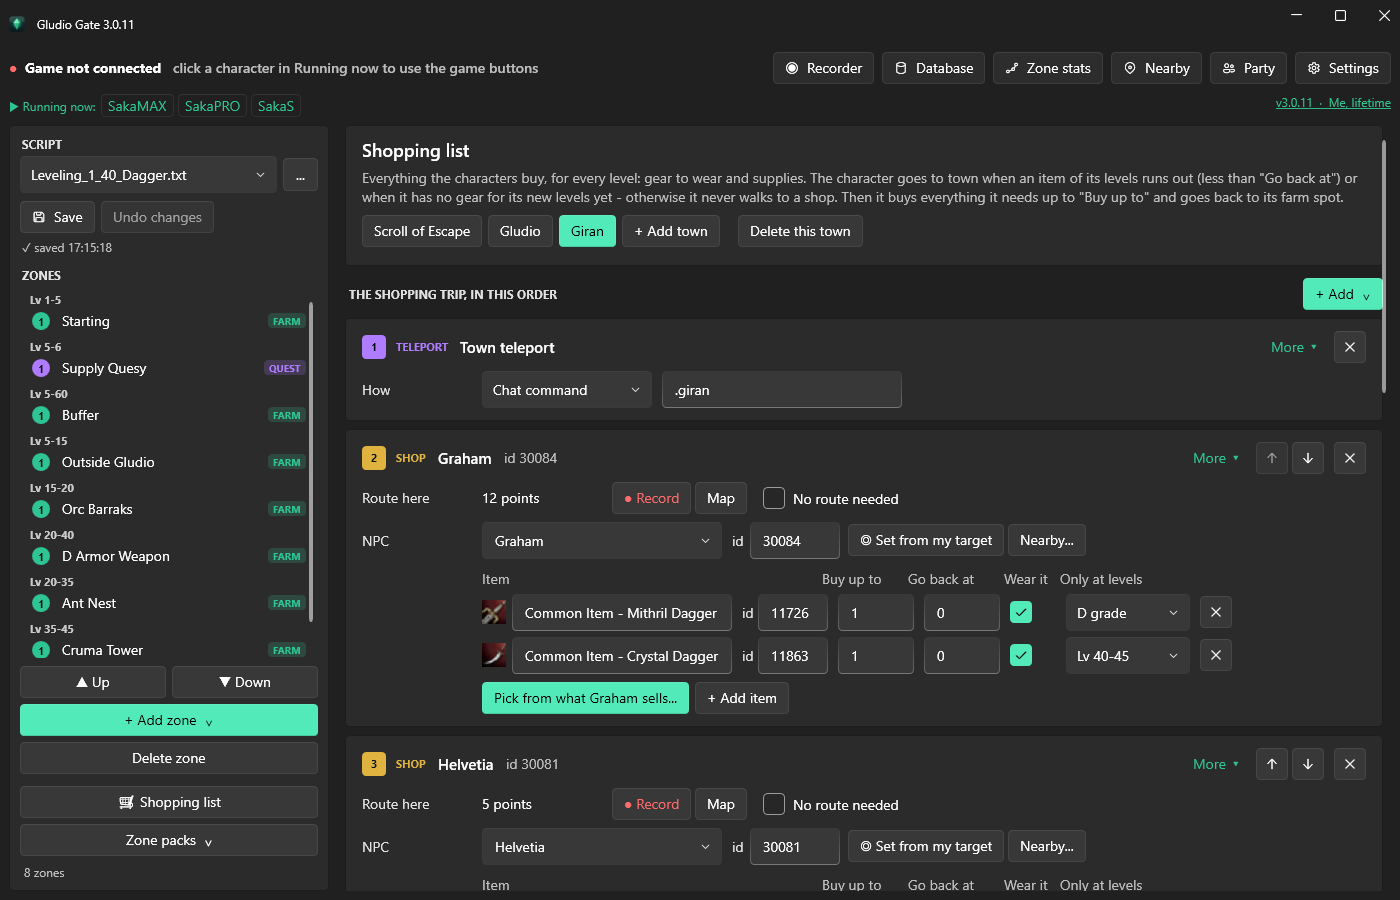Toggle Wear it for Mithril Dagger
The width and height of the screenshot is (1400, 900).
point(1021,612)
